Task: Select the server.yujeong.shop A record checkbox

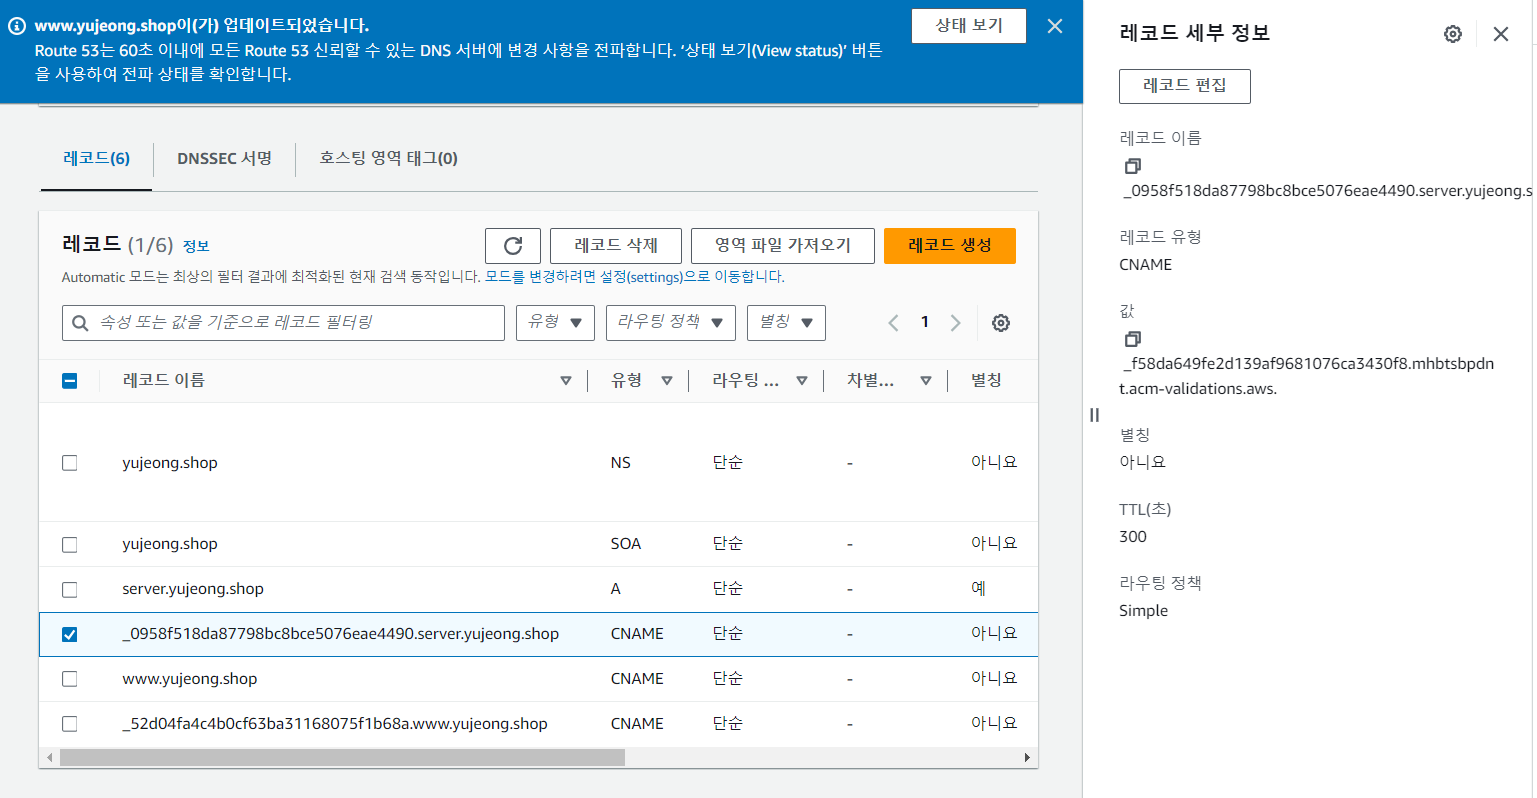Action: (x=69, y=589)
